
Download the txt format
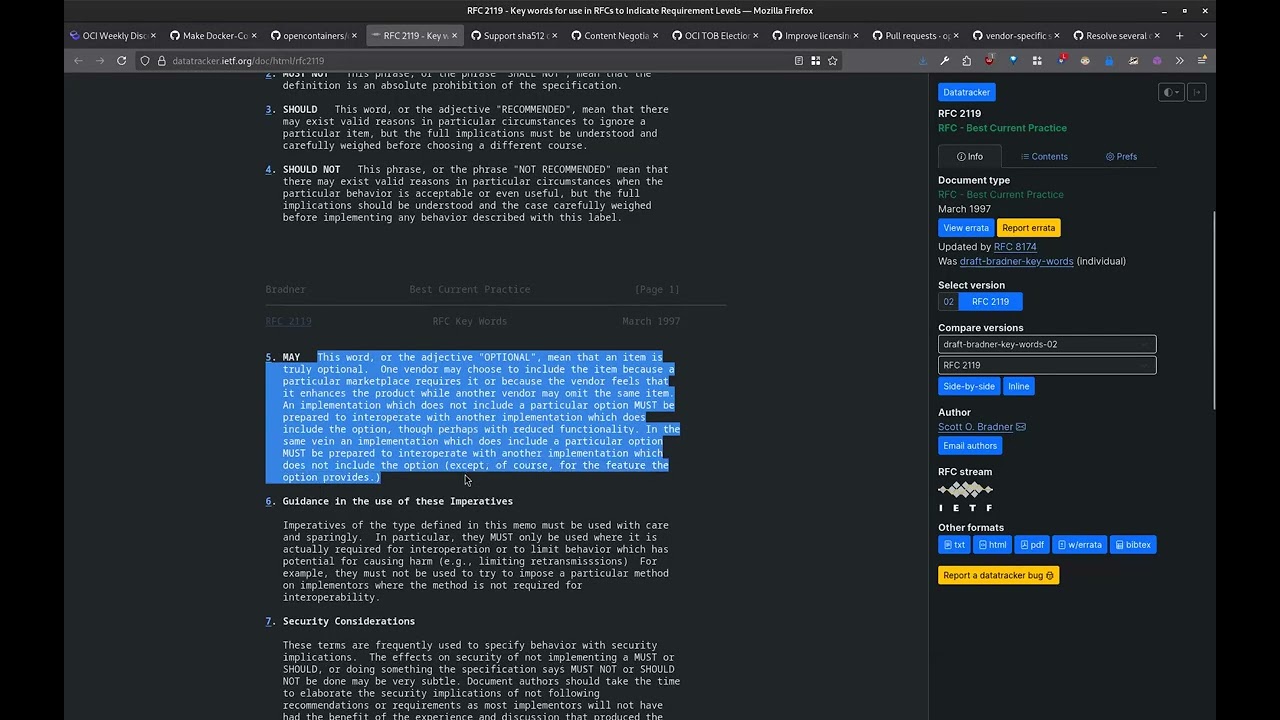(954, 545)
